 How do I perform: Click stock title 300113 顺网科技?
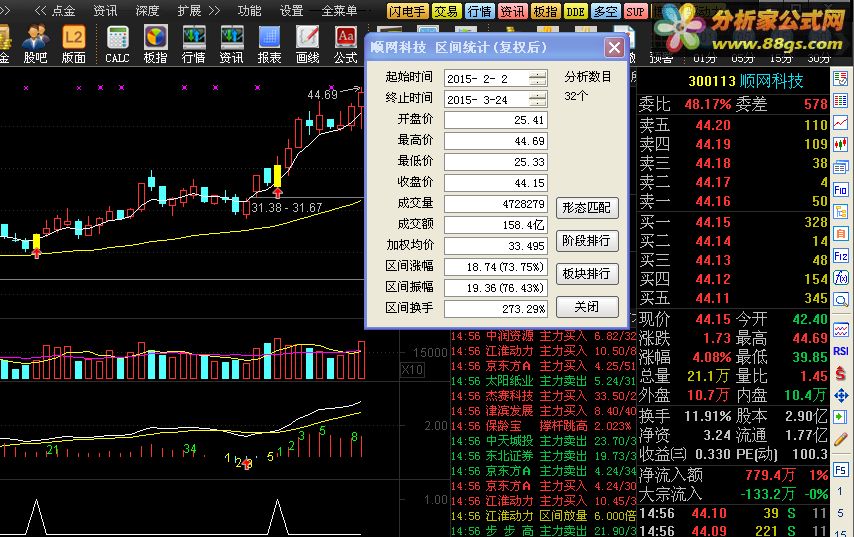click(746, 81)
